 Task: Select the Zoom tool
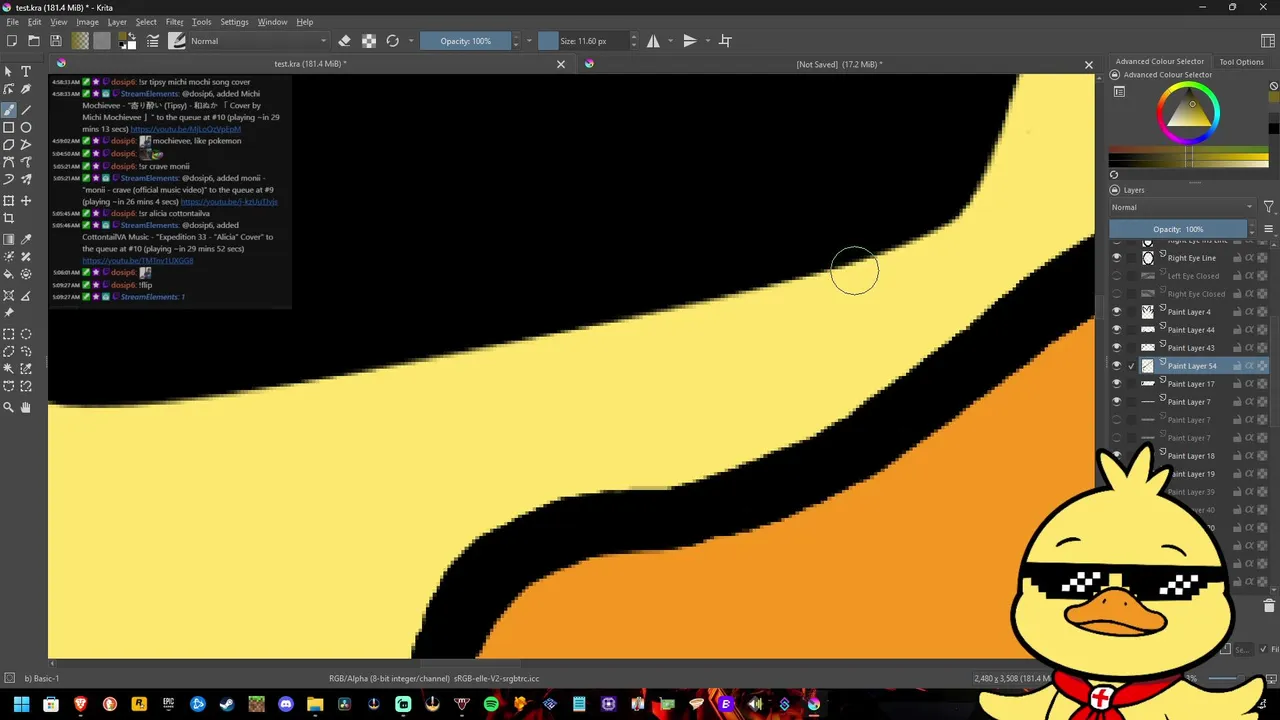pyautogui.click(x=9, y=407)
